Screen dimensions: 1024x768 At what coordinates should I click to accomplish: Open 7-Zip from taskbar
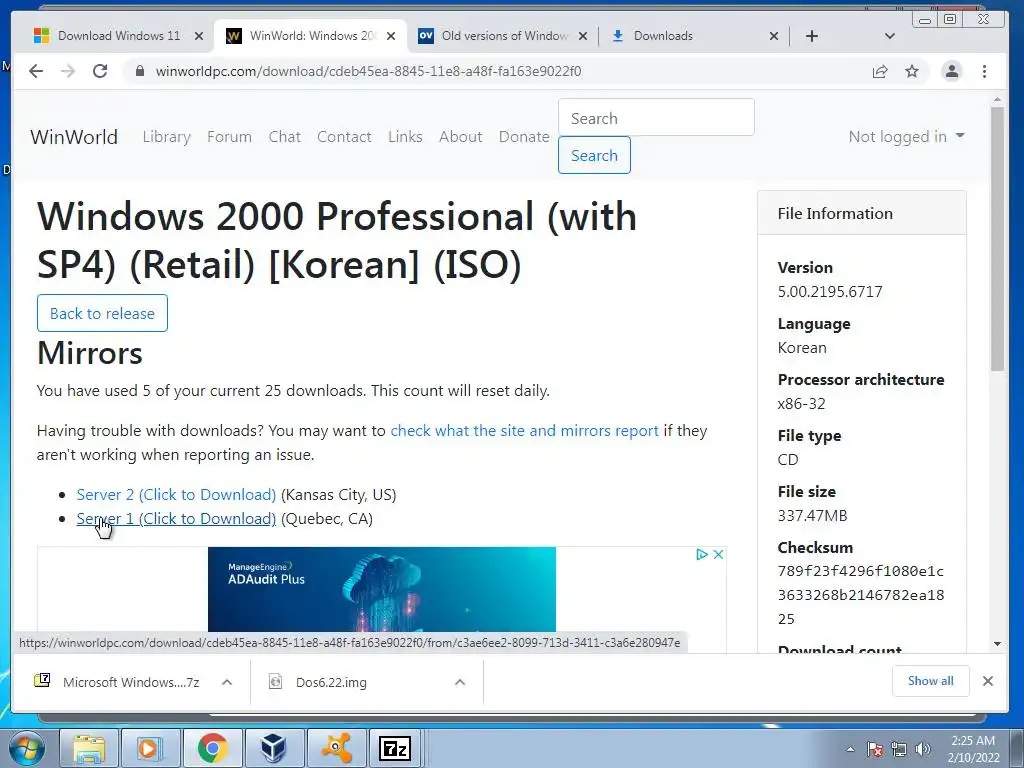[x=395, y=748]
